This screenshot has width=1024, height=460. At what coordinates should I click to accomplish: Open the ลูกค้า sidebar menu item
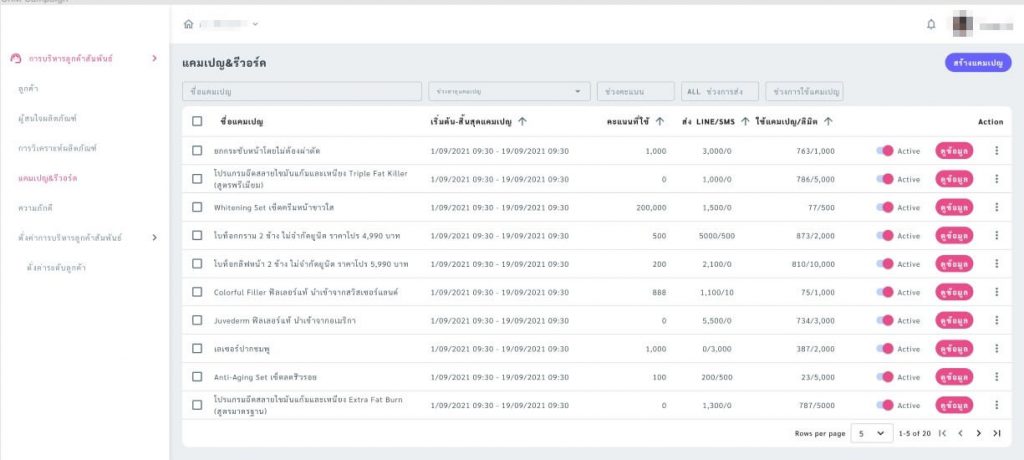click(x=29, y=88)
